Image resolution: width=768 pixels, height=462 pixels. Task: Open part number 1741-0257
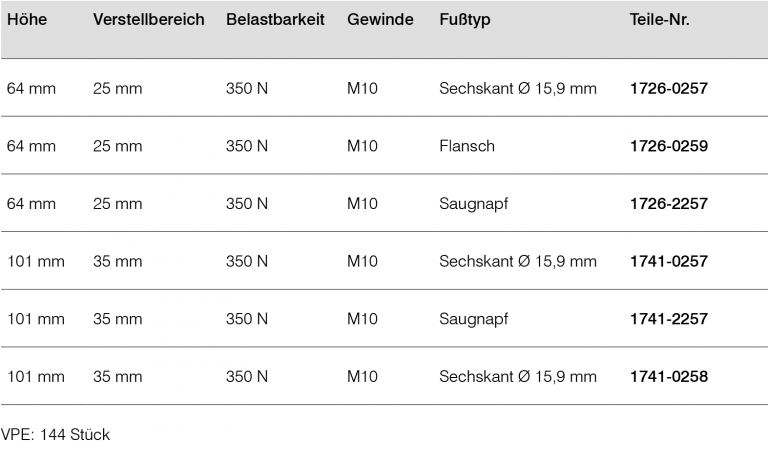669,262
